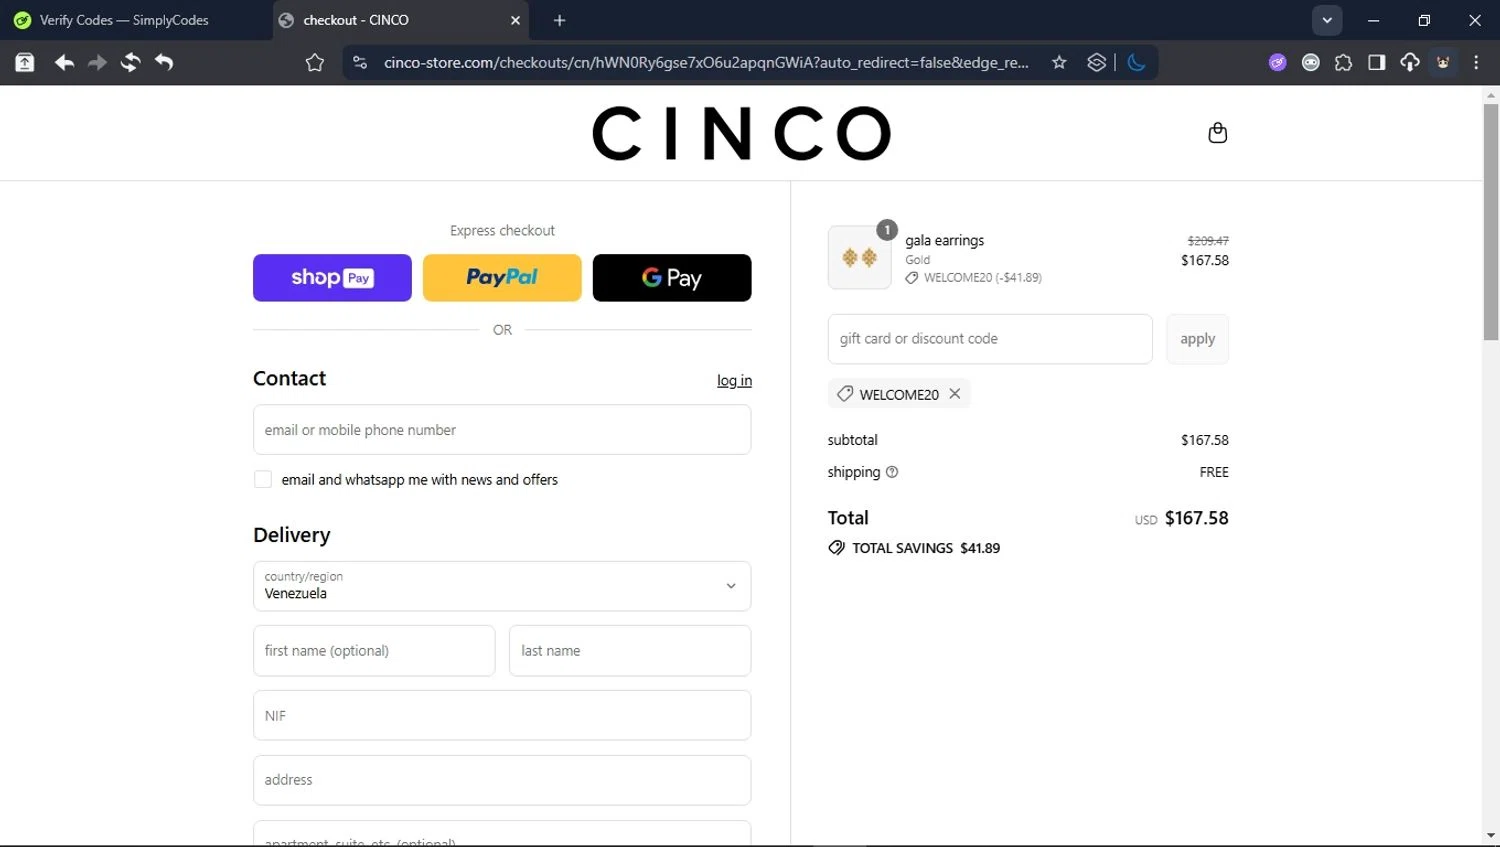1500x847 pixels.
Task: Select the checkout - CINCO tab
Action: pos(400,20)
